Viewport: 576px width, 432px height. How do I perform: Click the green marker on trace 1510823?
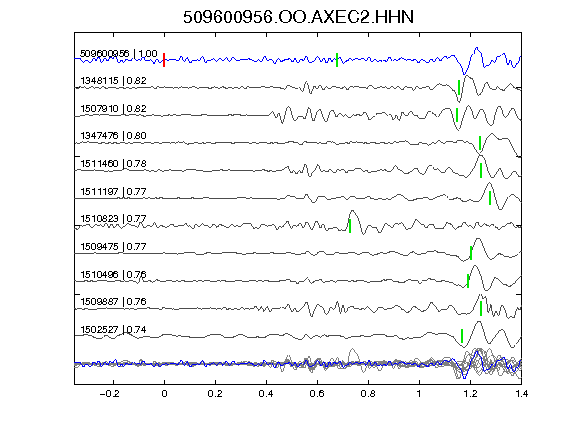point(350,226)
